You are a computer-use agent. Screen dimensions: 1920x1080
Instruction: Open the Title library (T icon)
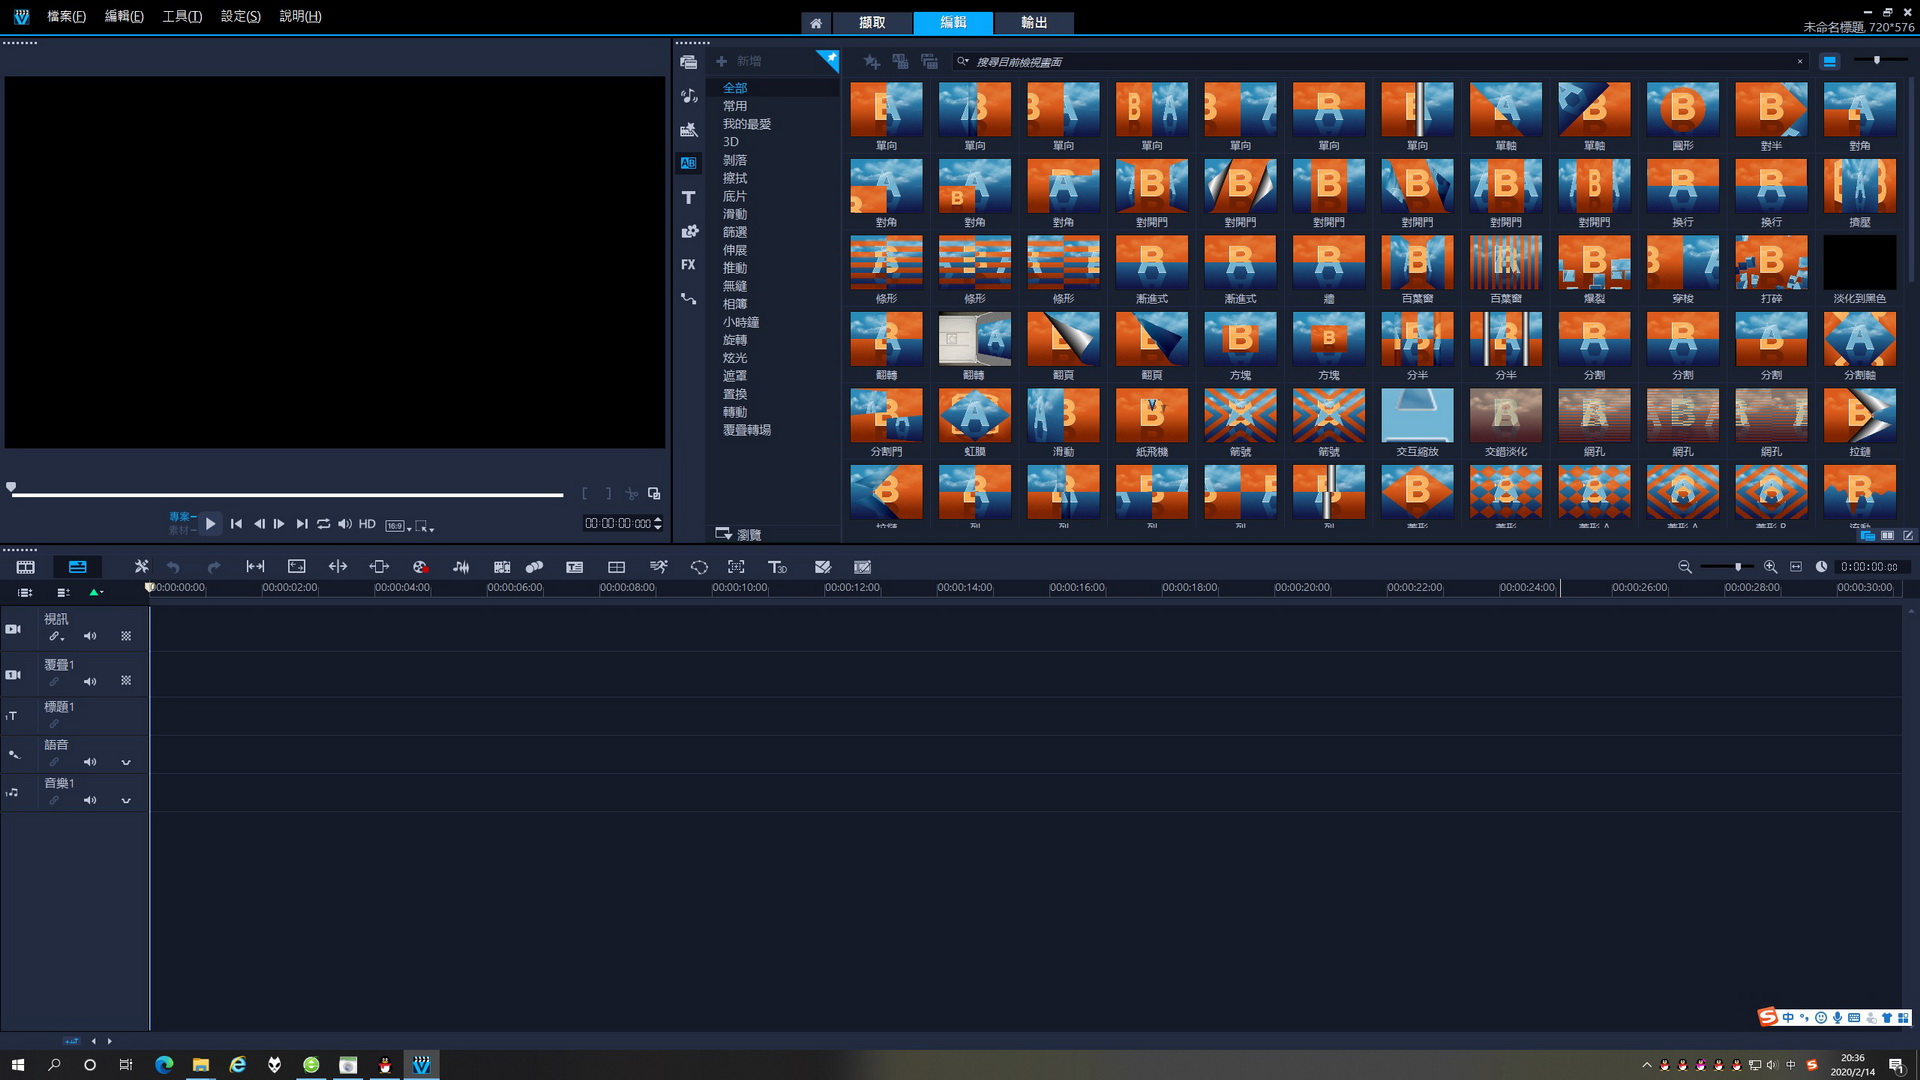[x=688, y=198]
